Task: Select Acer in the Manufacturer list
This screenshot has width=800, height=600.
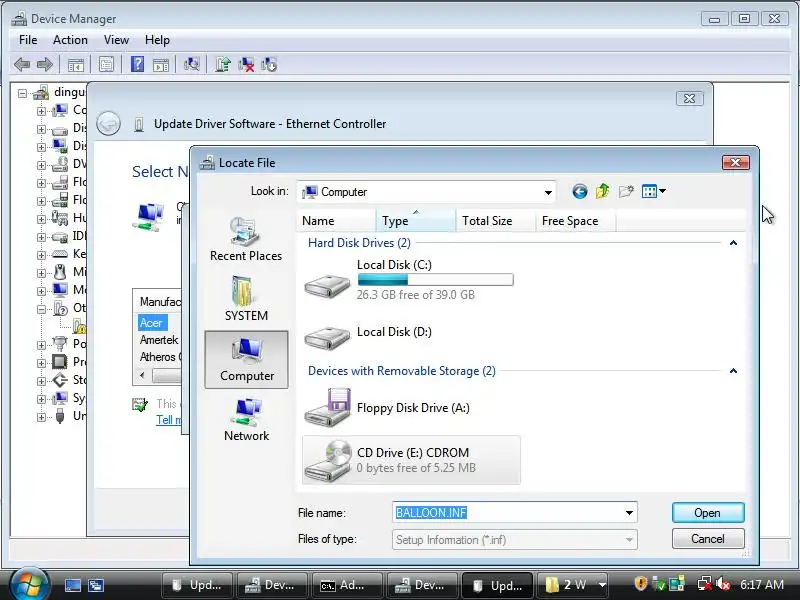Action: [x=151, y=323]
